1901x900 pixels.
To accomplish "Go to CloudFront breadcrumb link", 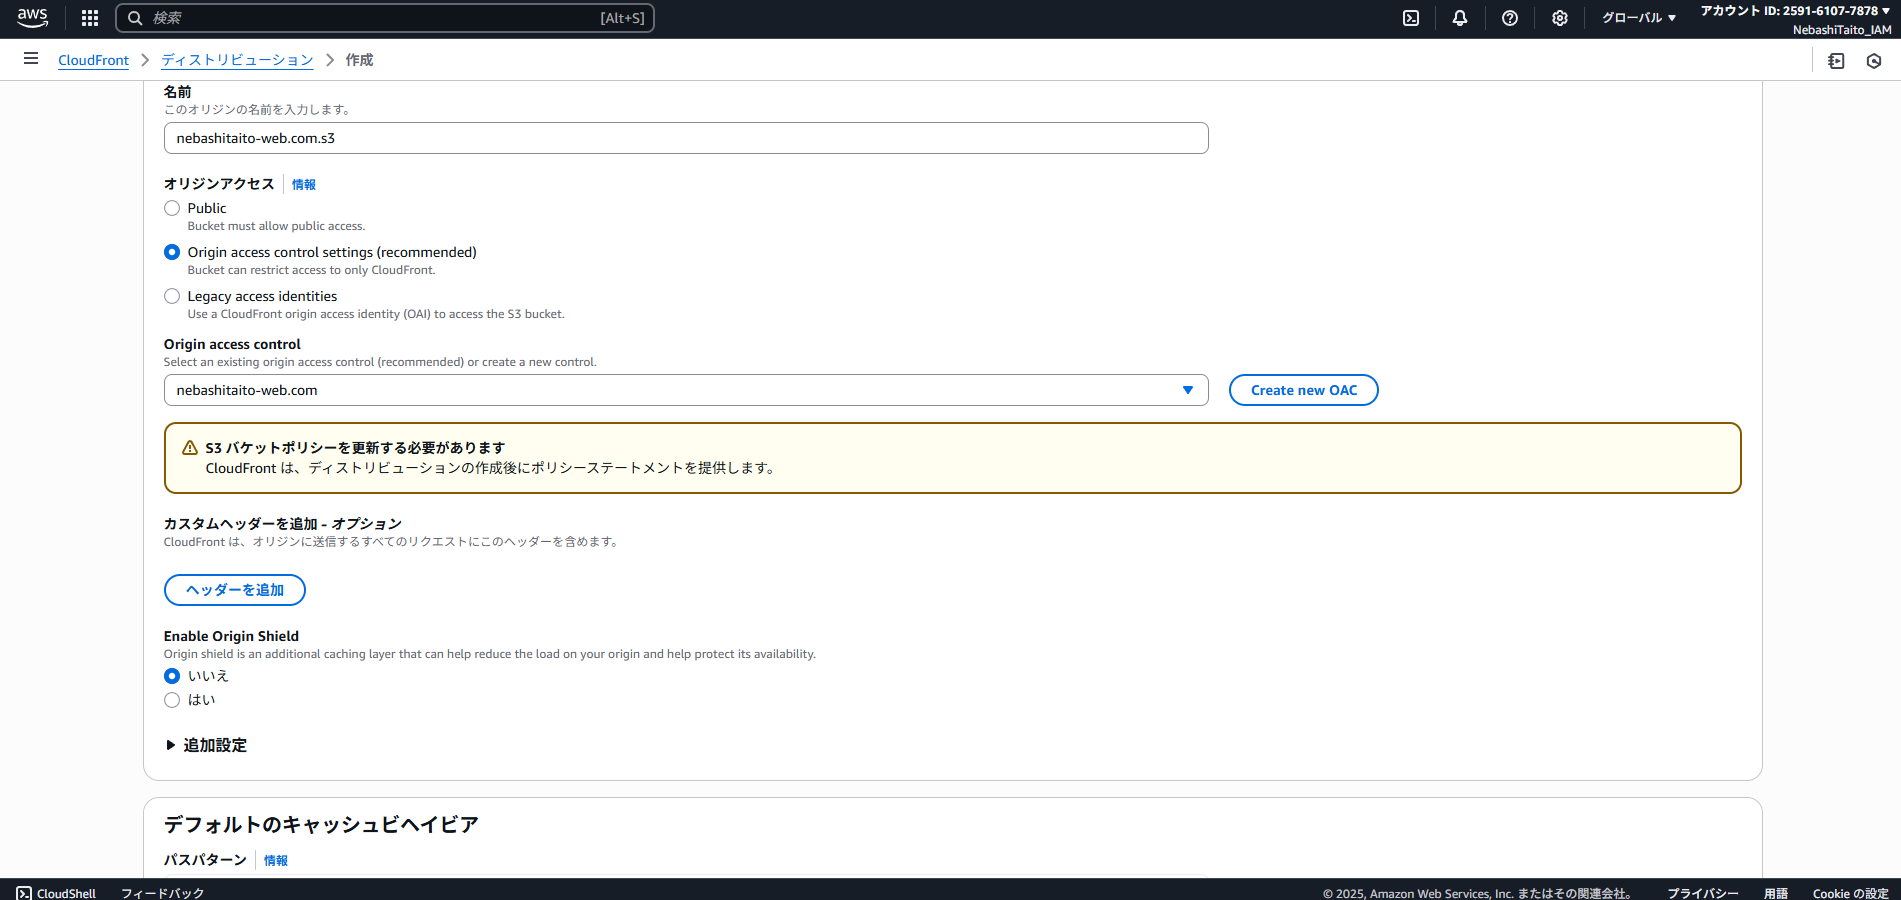I will tap(93, 60).
